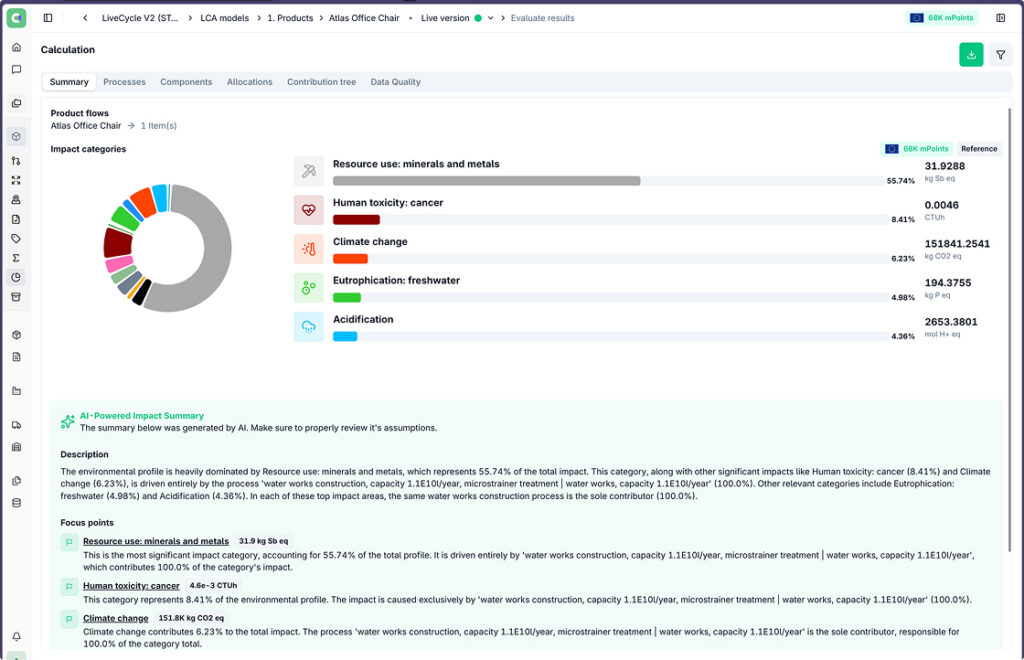This screenshot has height=660, width=1024.
Task: Open the tag labels sidebar icon
Action: 16,238
